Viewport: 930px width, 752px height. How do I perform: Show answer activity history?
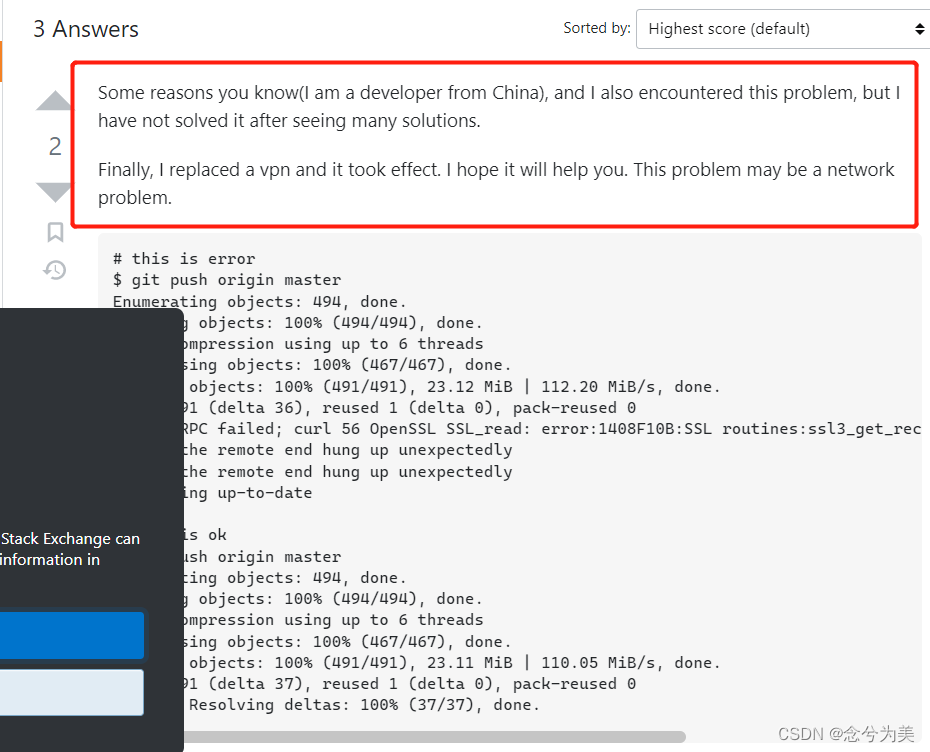pos(55,270)
